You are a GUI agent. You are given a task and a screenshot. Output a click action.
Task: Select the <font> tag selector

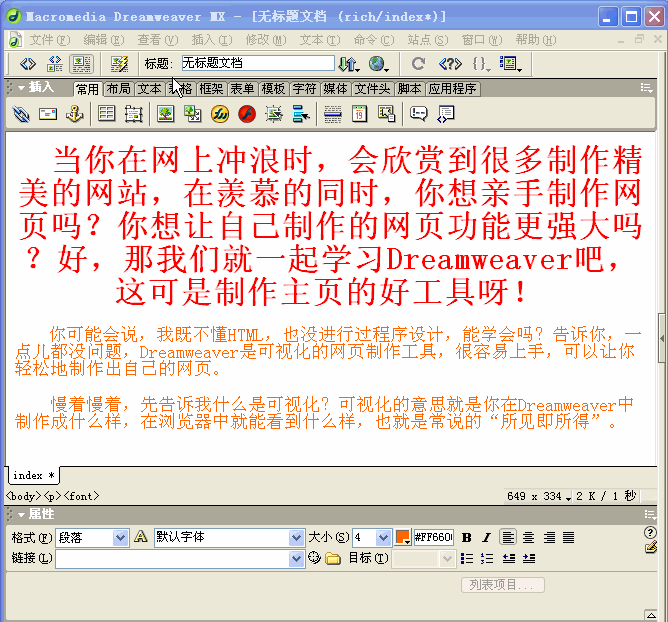(x=81, y=496)
